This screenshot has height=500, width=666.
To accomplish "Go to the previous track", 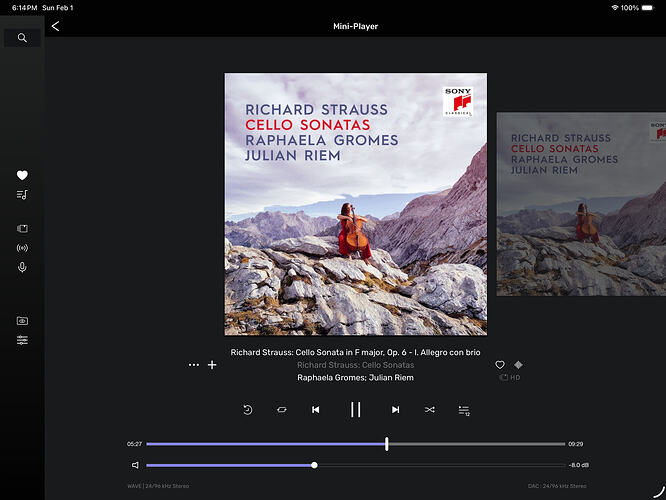I will (x=316, y=410).
